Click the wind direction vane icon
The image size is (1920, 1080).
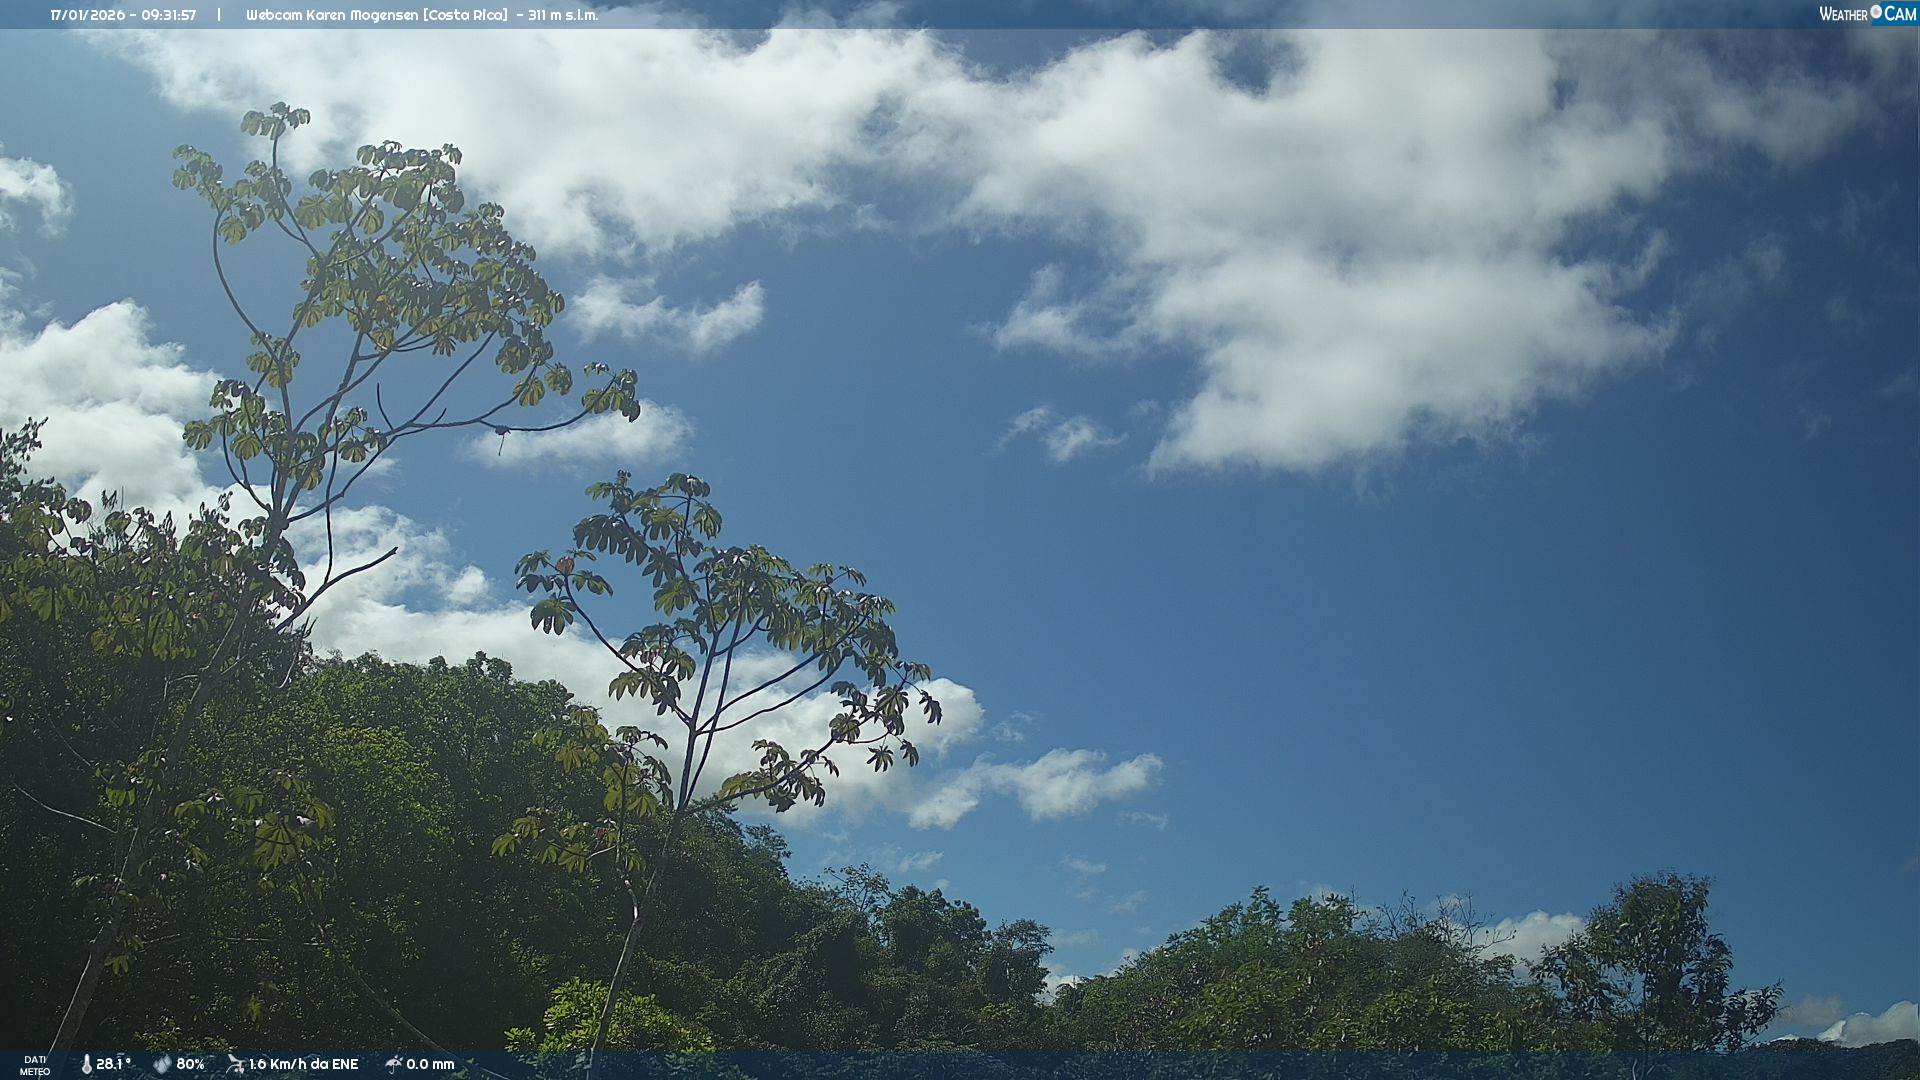[235, 1064]
